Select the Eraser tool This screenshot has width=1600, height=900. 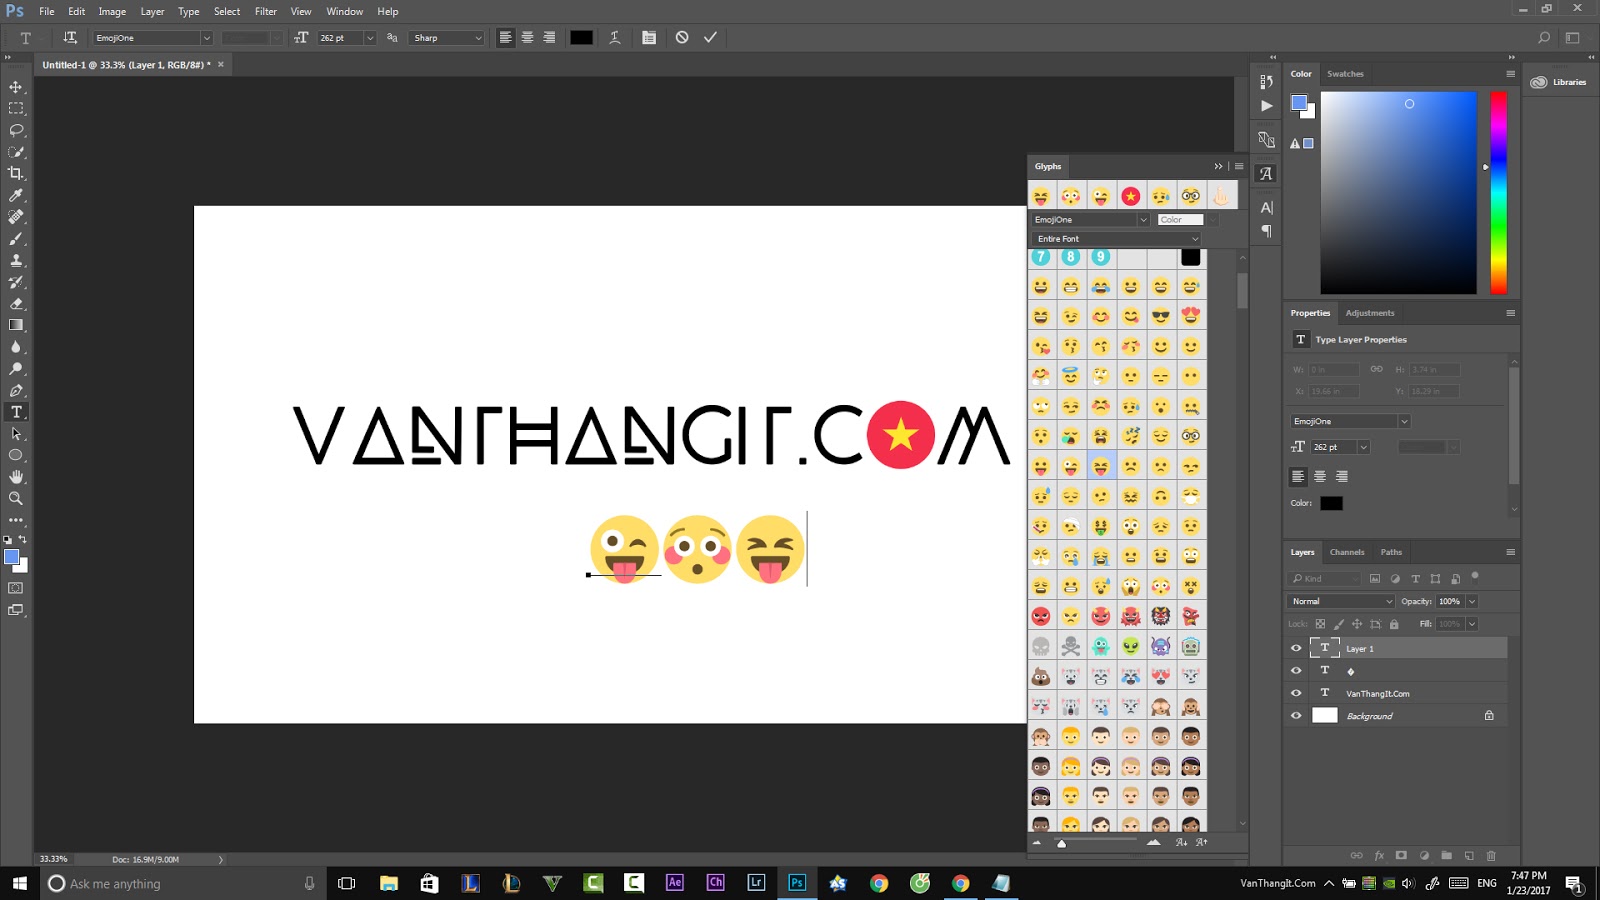pos(16,304)
